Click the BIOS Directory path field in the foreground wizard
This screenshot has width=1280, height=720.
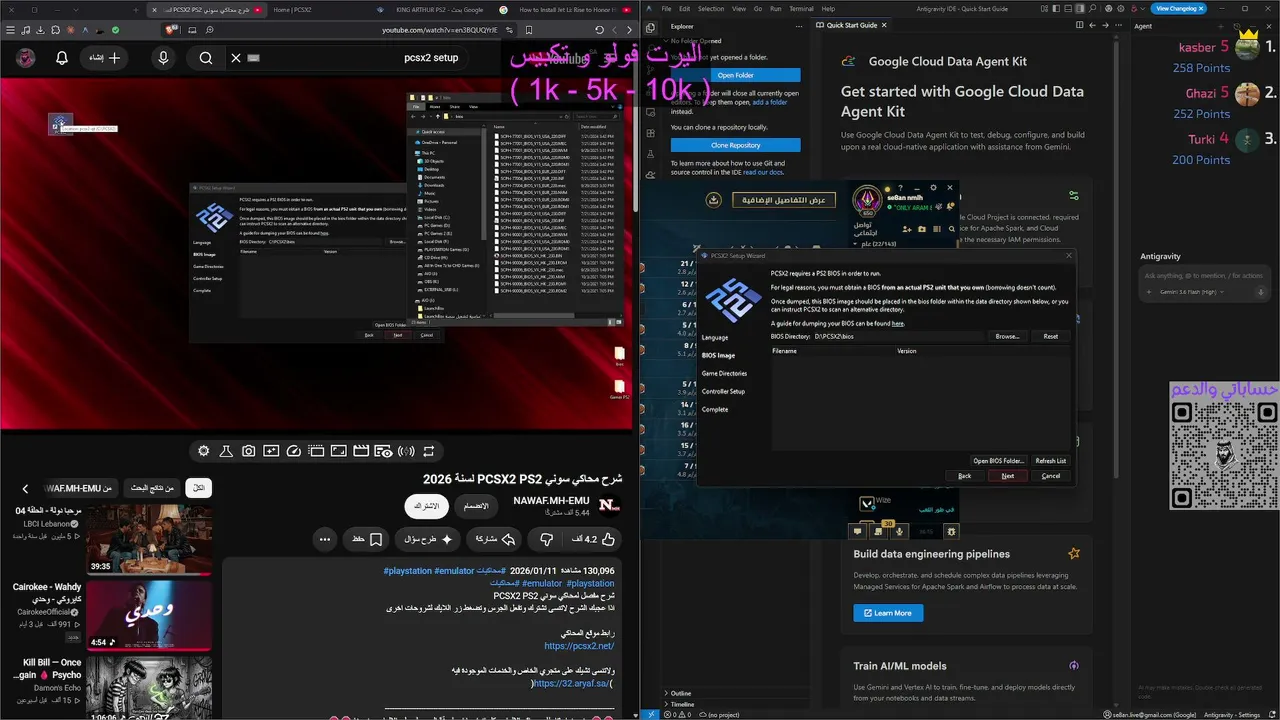[897, 336]
